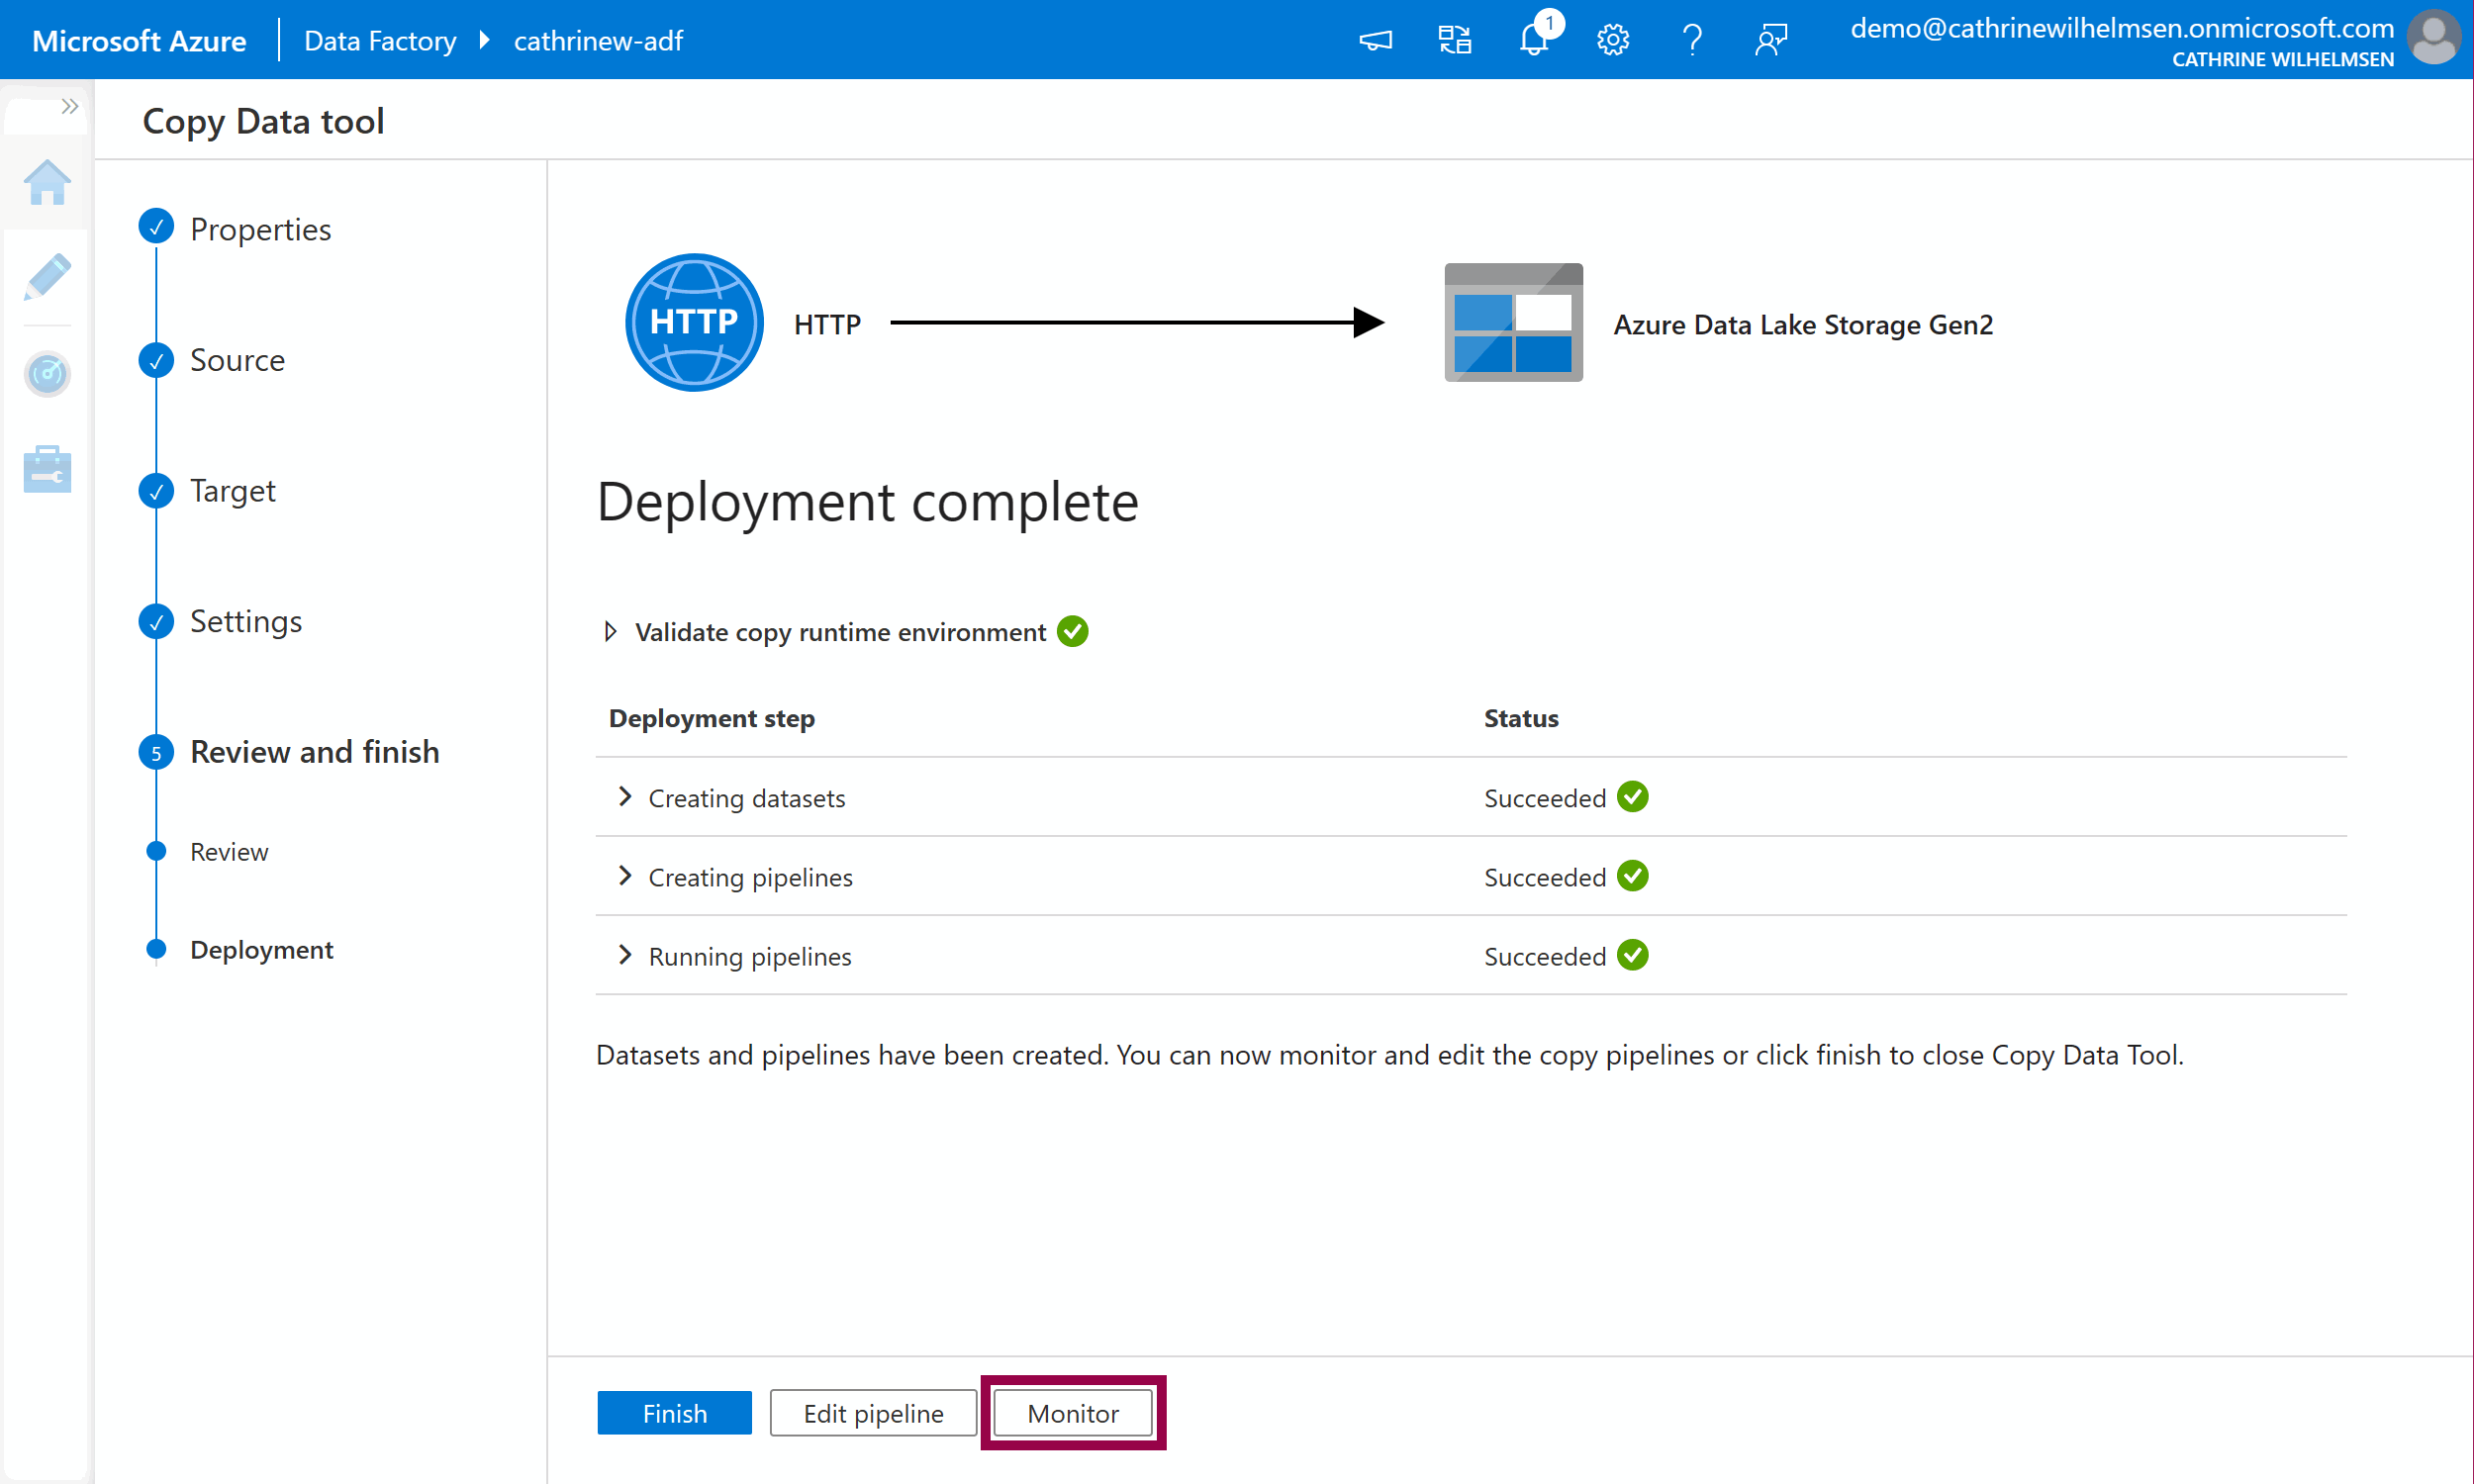Click the Edit pipeline button
Viewport: 2474px width, 1484px height.
(x=872, y=1412)
